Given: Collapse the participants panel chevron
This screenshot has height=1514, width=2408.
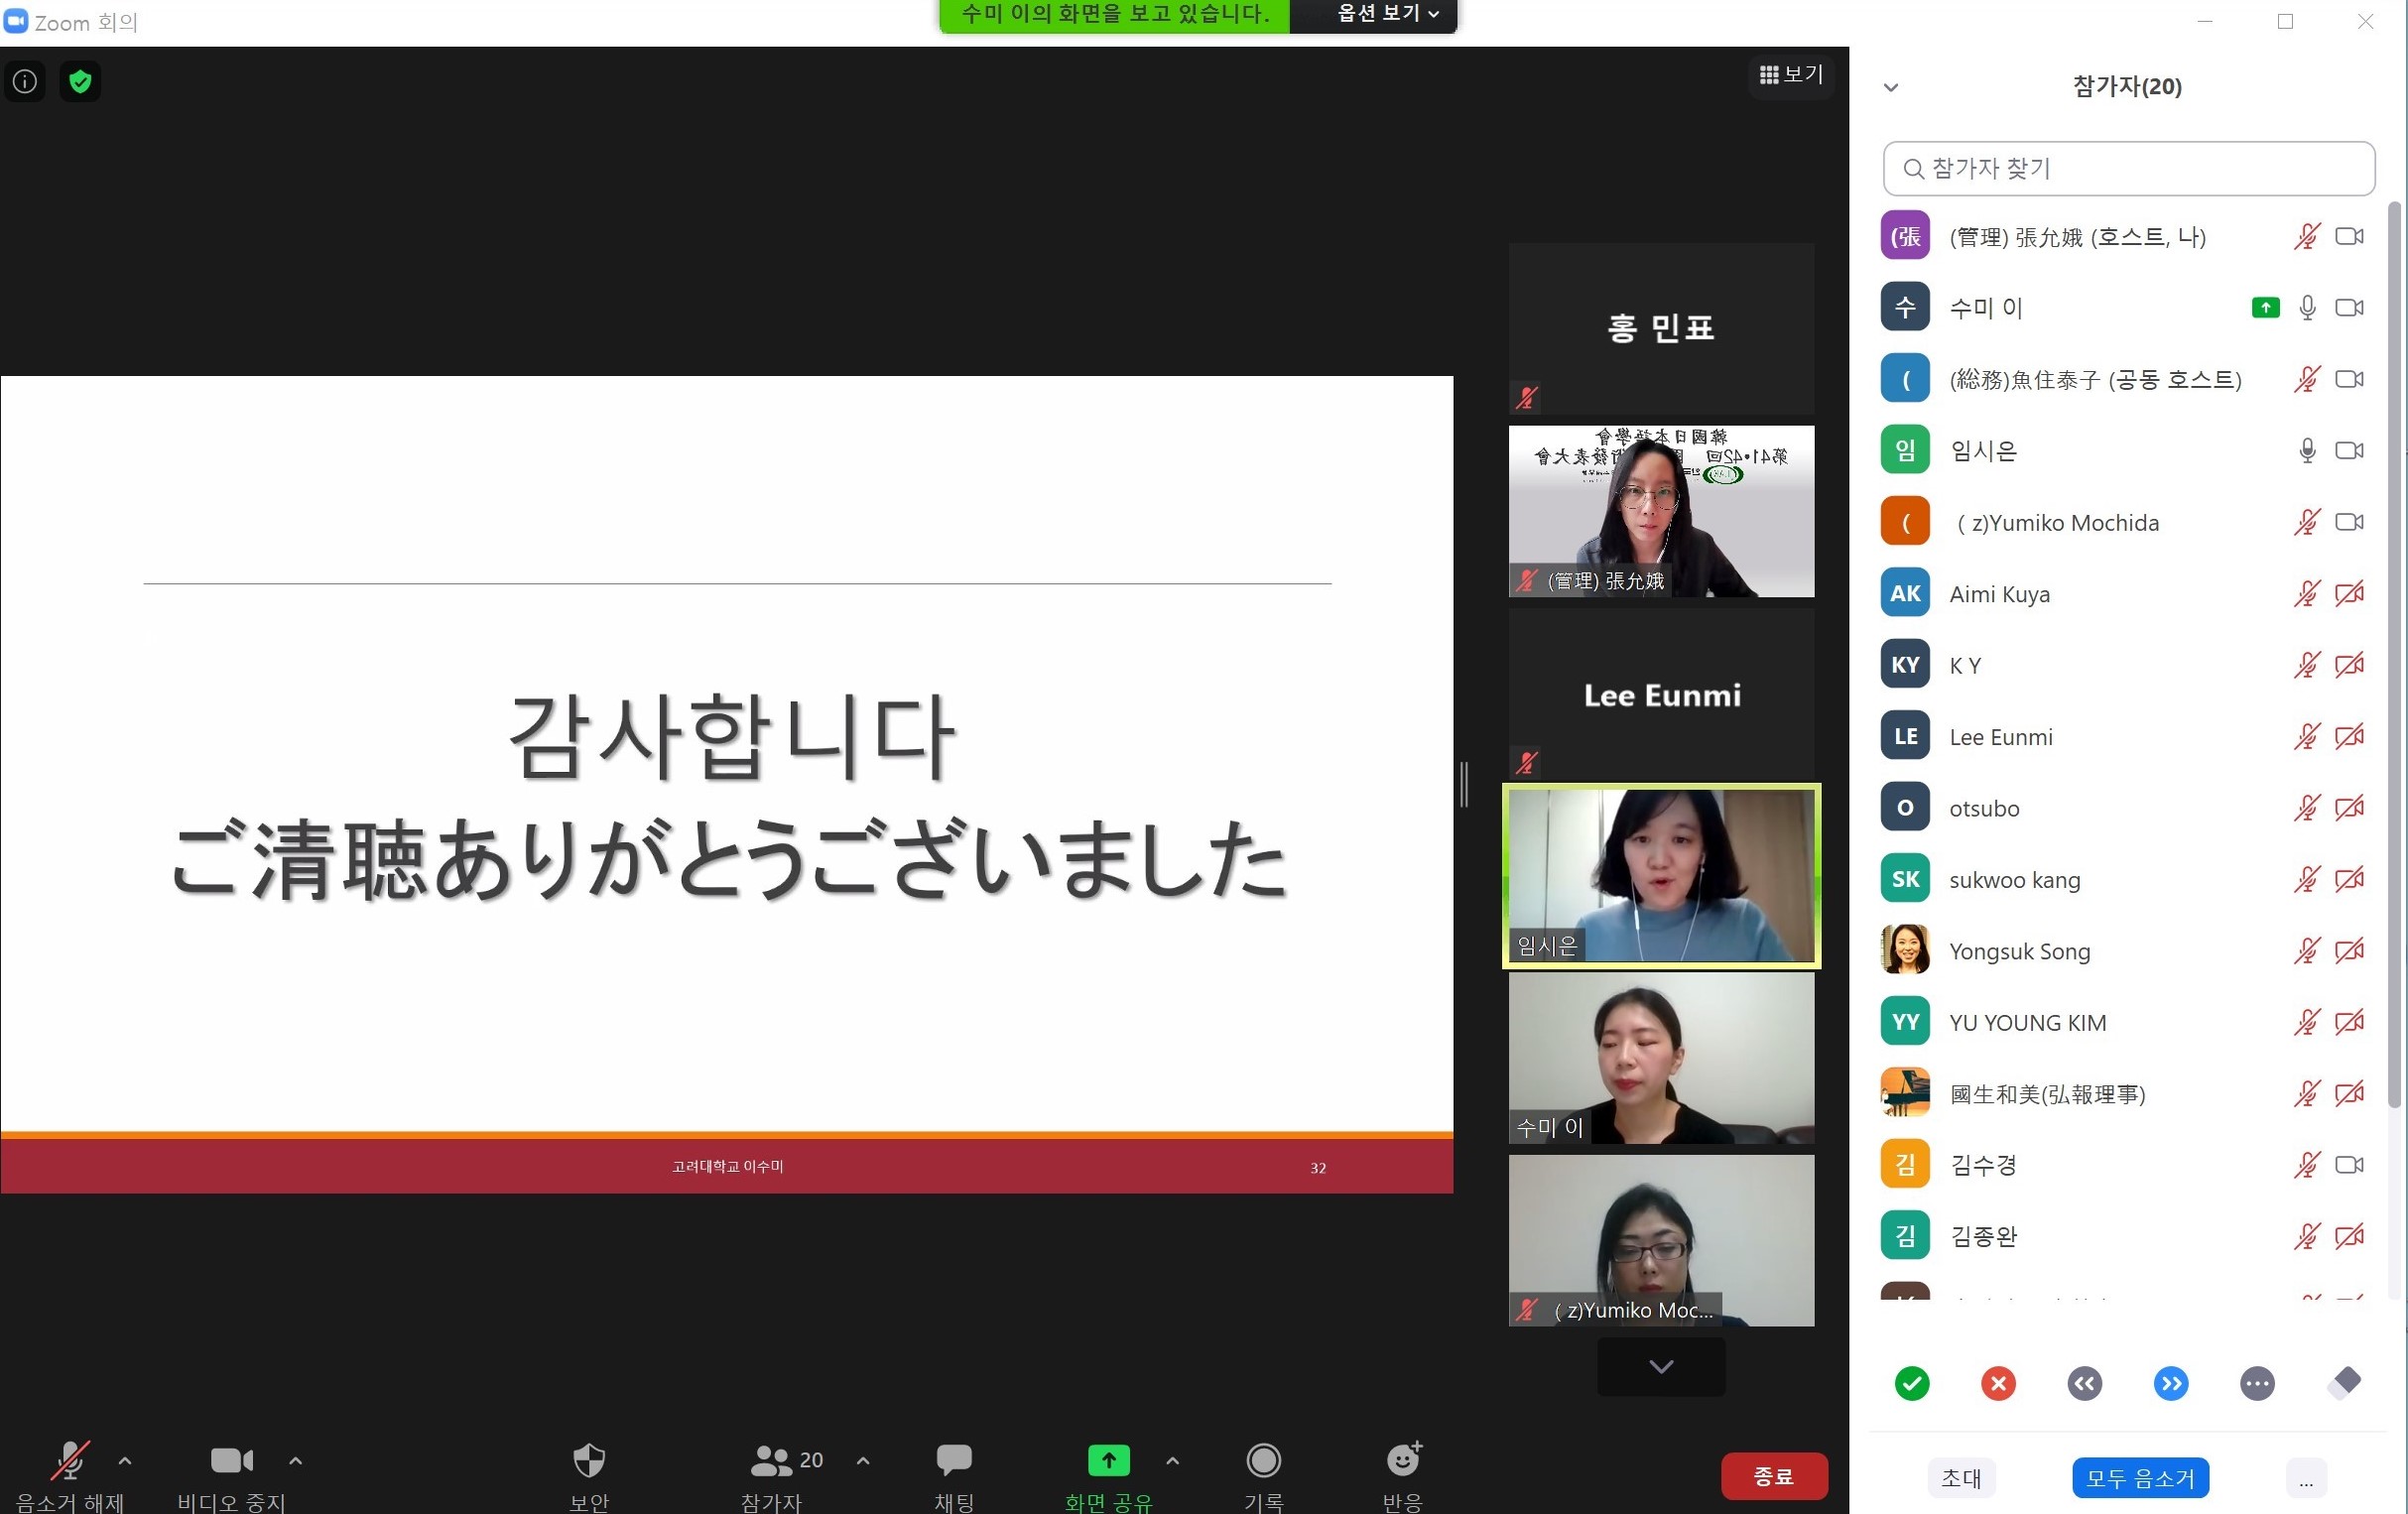Looking at the screenshot, I should click(1890, 88).
